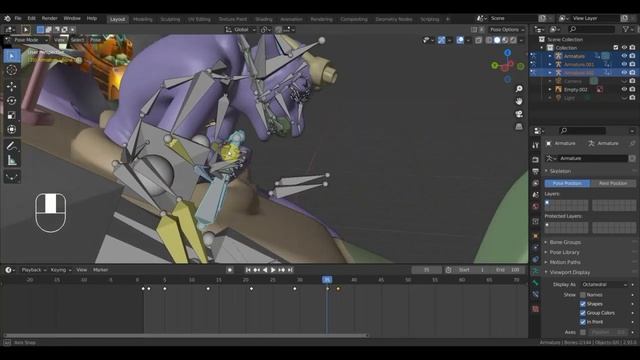This screenshot has height=360, width=640.
Task: Select the Measure tool
Action: (x=12, y=160)
